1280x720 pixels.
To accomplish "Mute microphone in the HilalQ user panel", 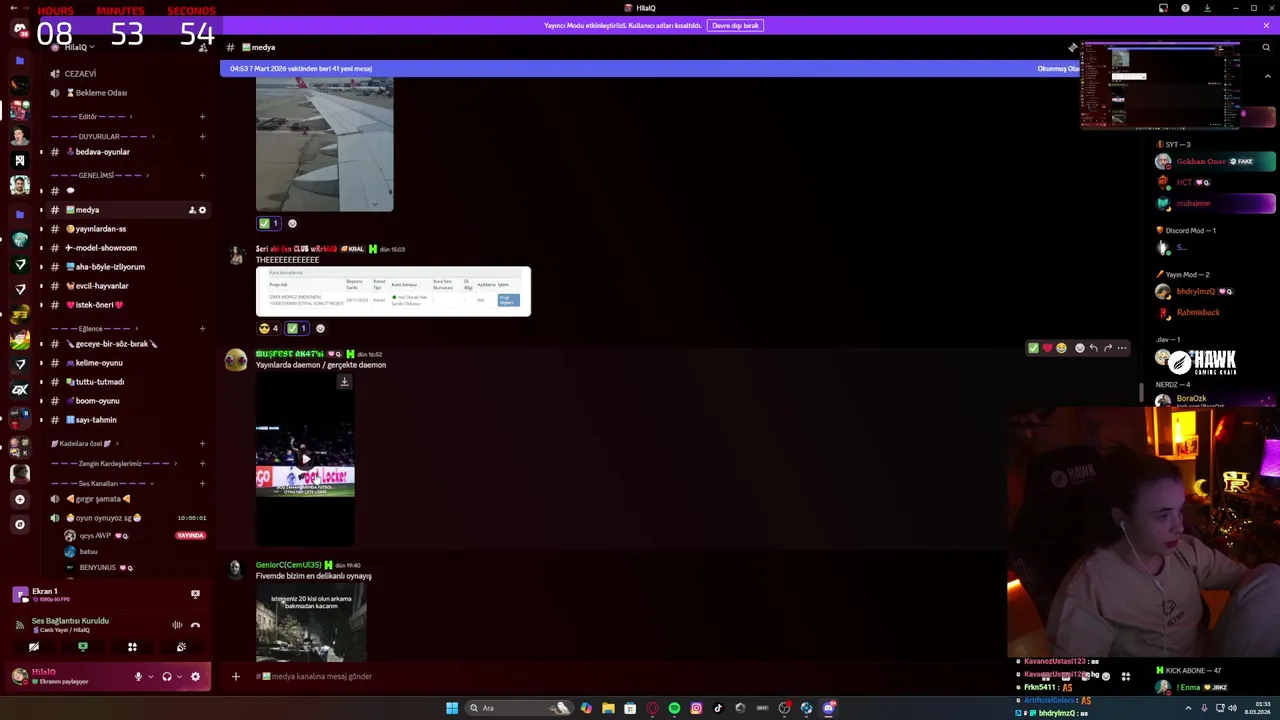I will (138, 677).
